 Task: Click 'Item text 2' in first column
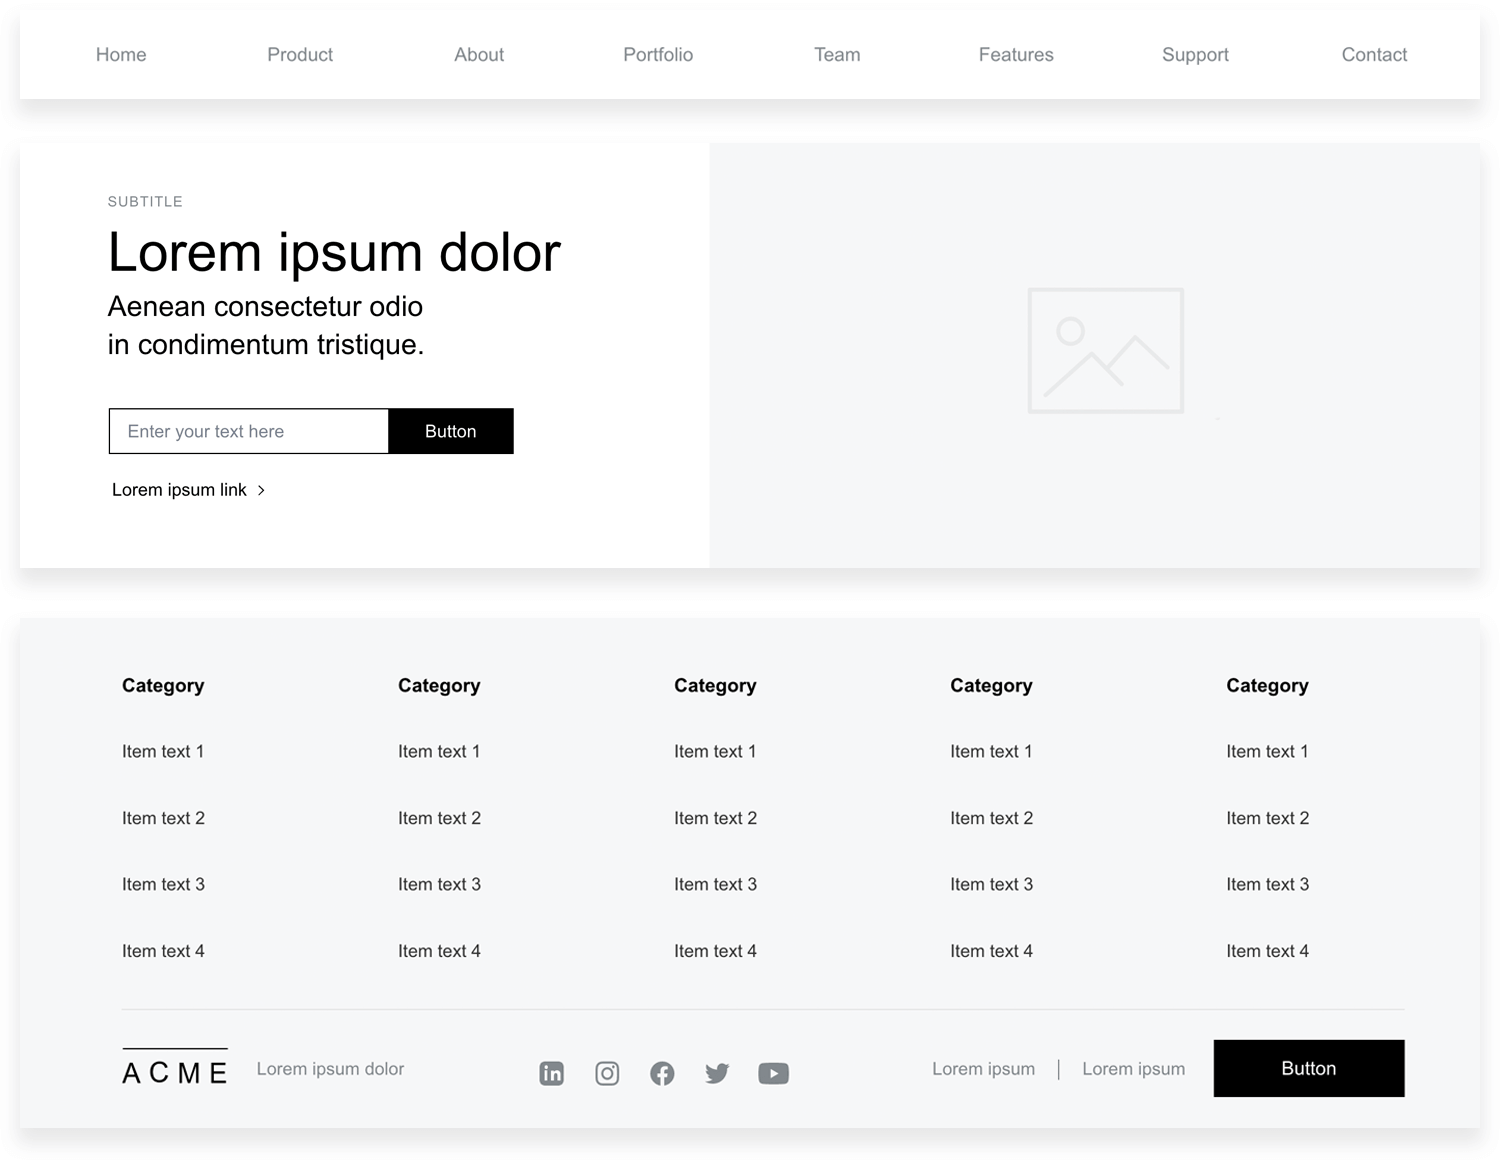point(163,818)
